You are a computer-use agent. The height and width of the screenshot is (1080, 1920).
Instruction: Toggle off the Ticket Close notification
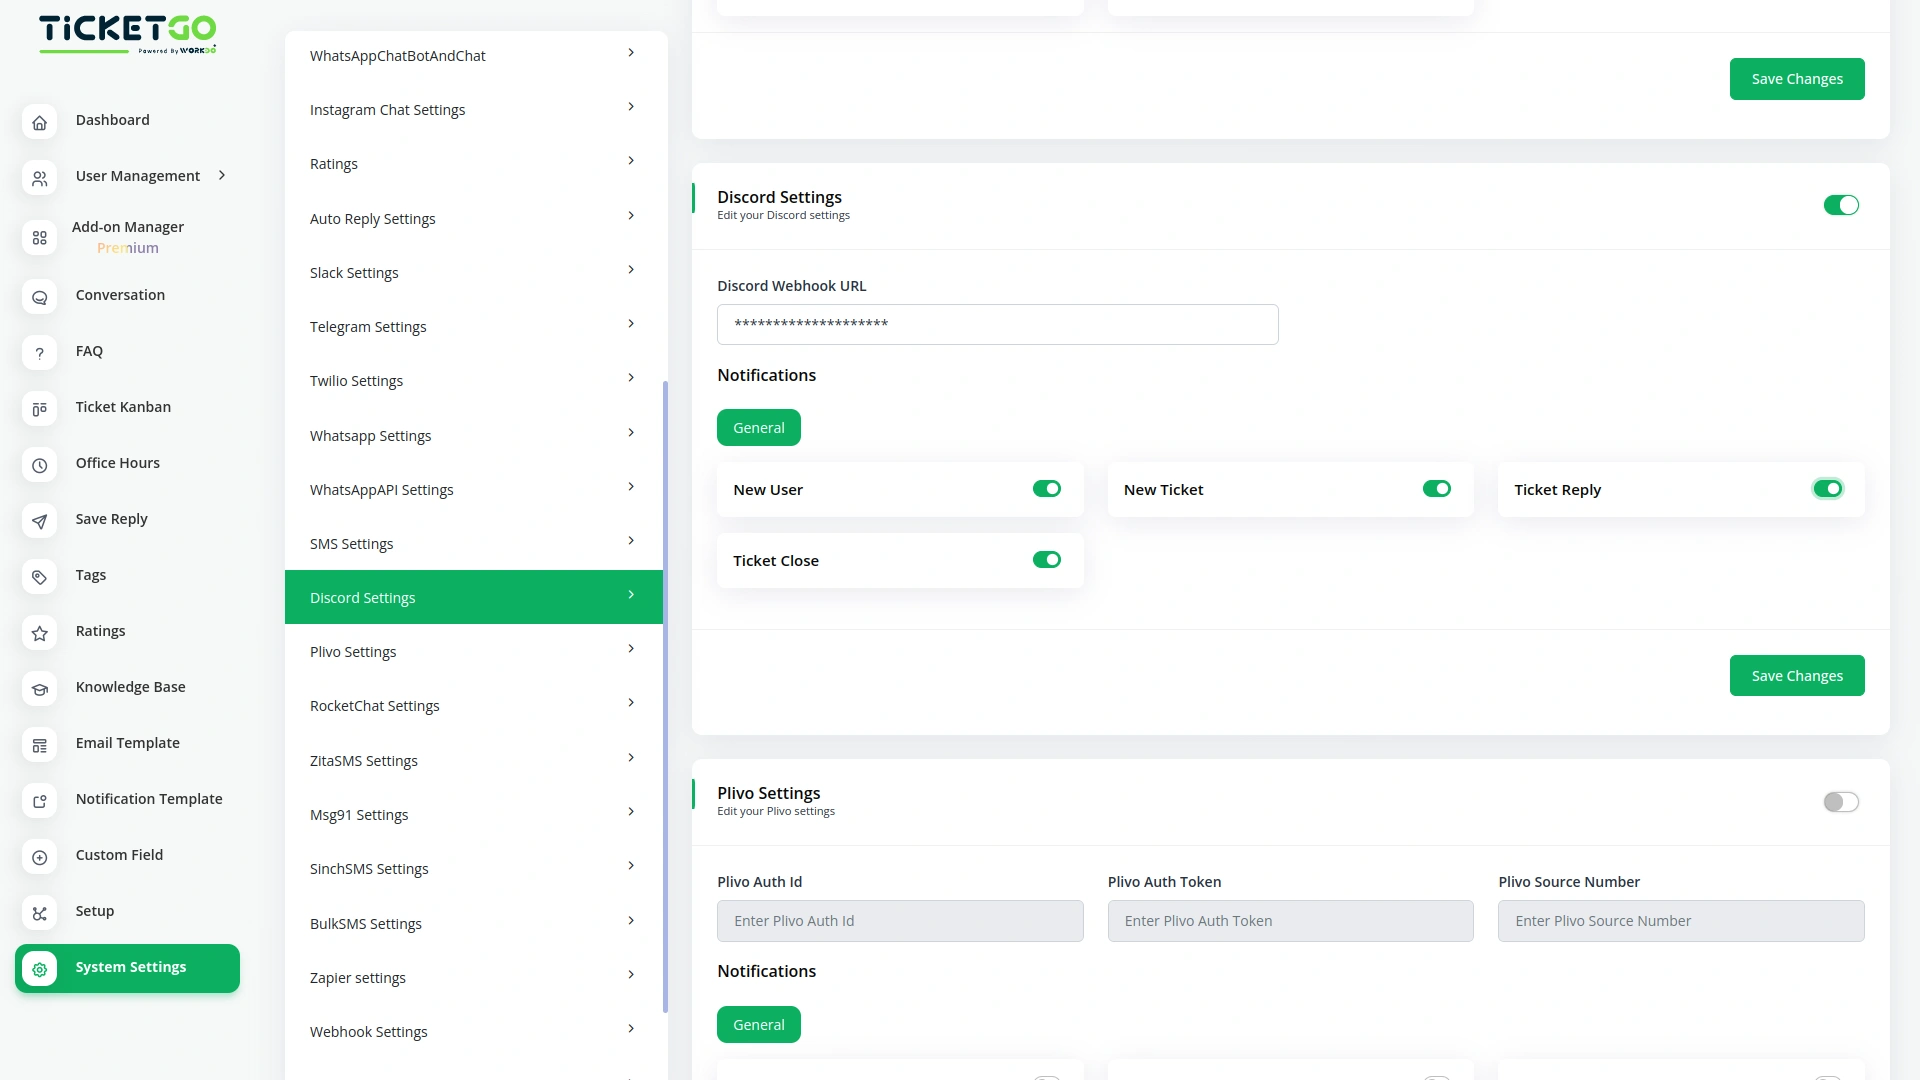click(x=1047, y=560)
